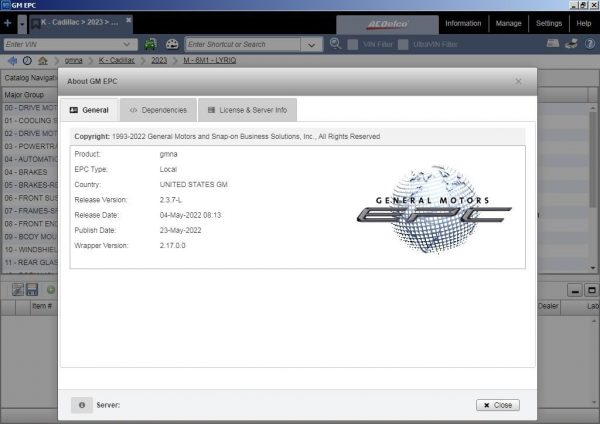The height and width of the screenshot is (424, 600).
Task: Click the Item # column header
Action: [42, 307]
